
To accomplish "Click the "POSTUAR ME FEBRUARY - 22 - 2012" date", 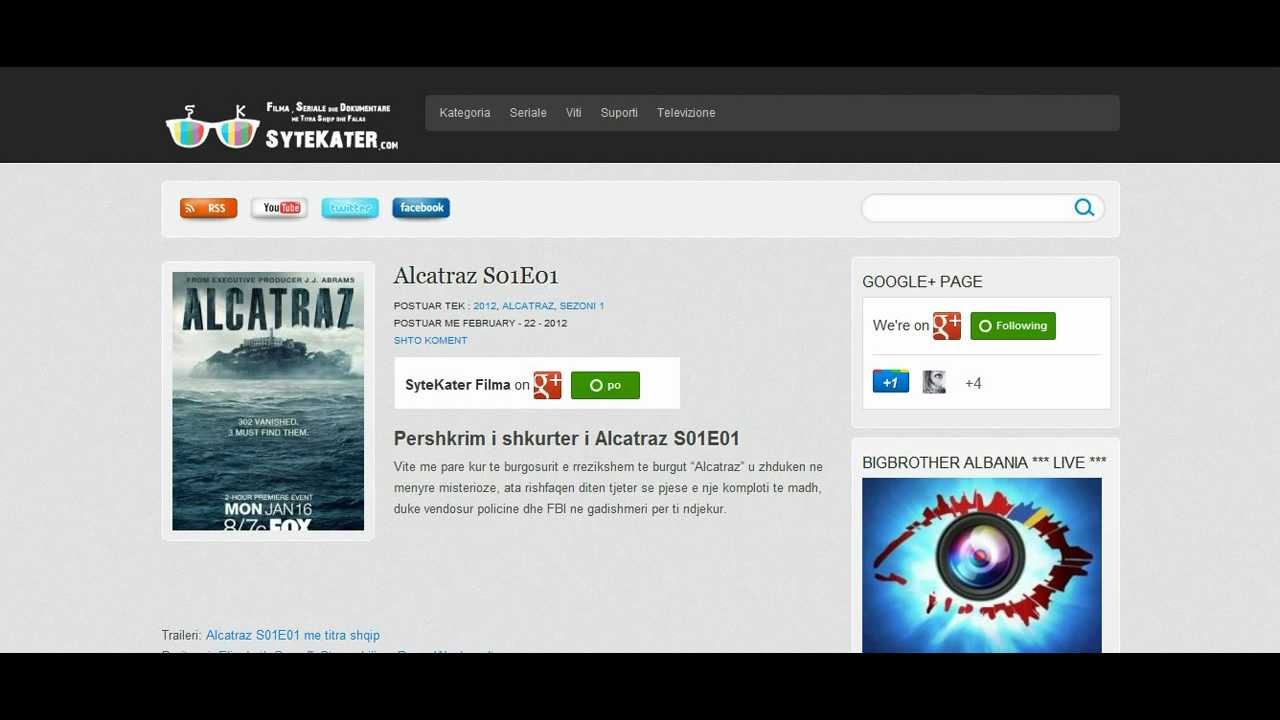I will (480, 323).
